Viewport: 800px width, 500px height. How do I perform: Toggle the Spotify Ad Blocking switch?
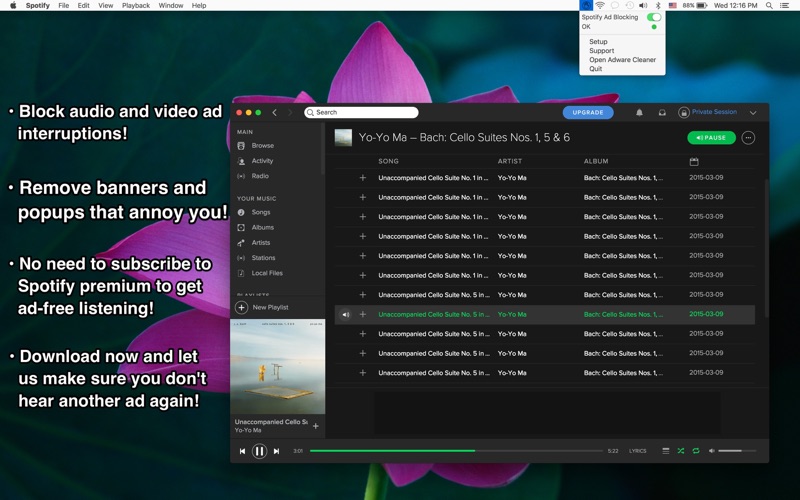click(x=654, y=17)
